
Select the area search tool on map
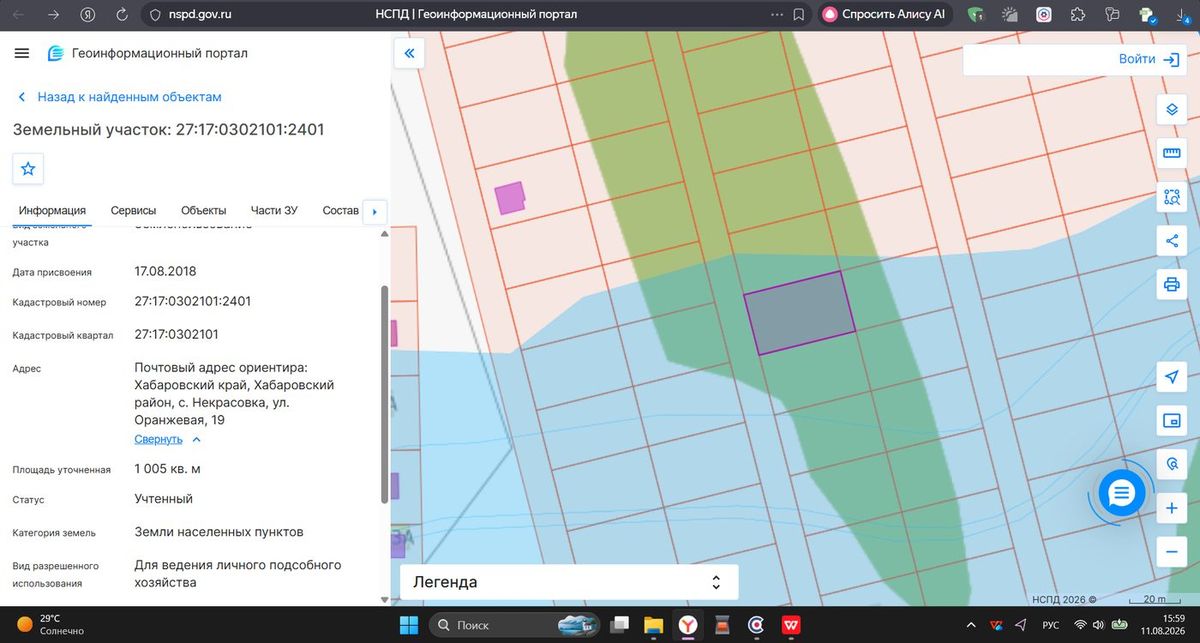pyautogui.click(x=1172, y=198)
